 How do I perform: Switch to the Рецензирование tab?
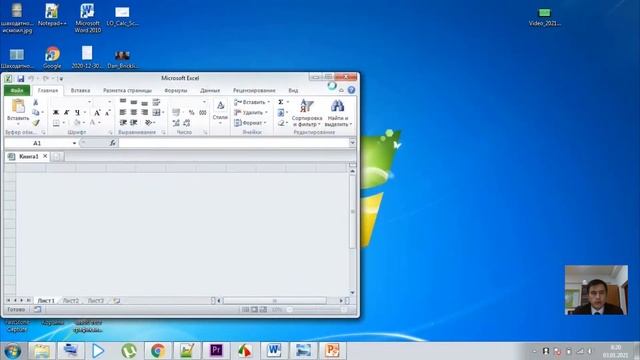254,90
